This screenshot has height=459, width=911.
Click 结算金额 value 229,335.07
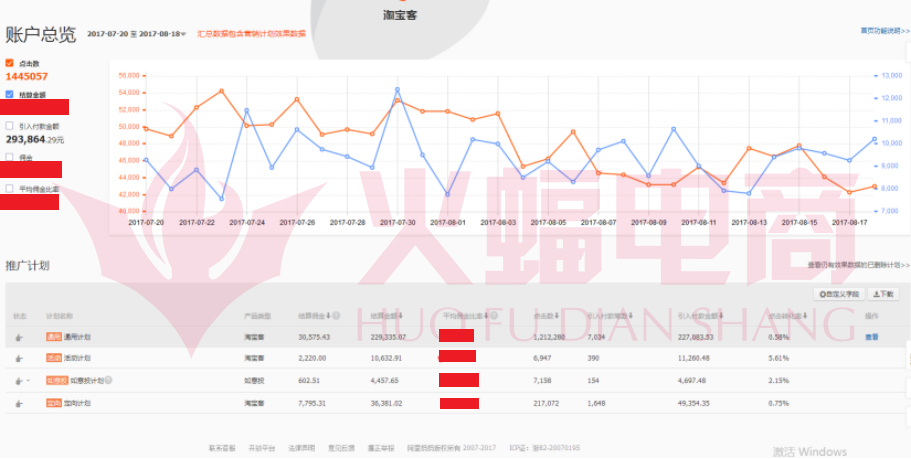pyautogui.click(x=388, y=337)
